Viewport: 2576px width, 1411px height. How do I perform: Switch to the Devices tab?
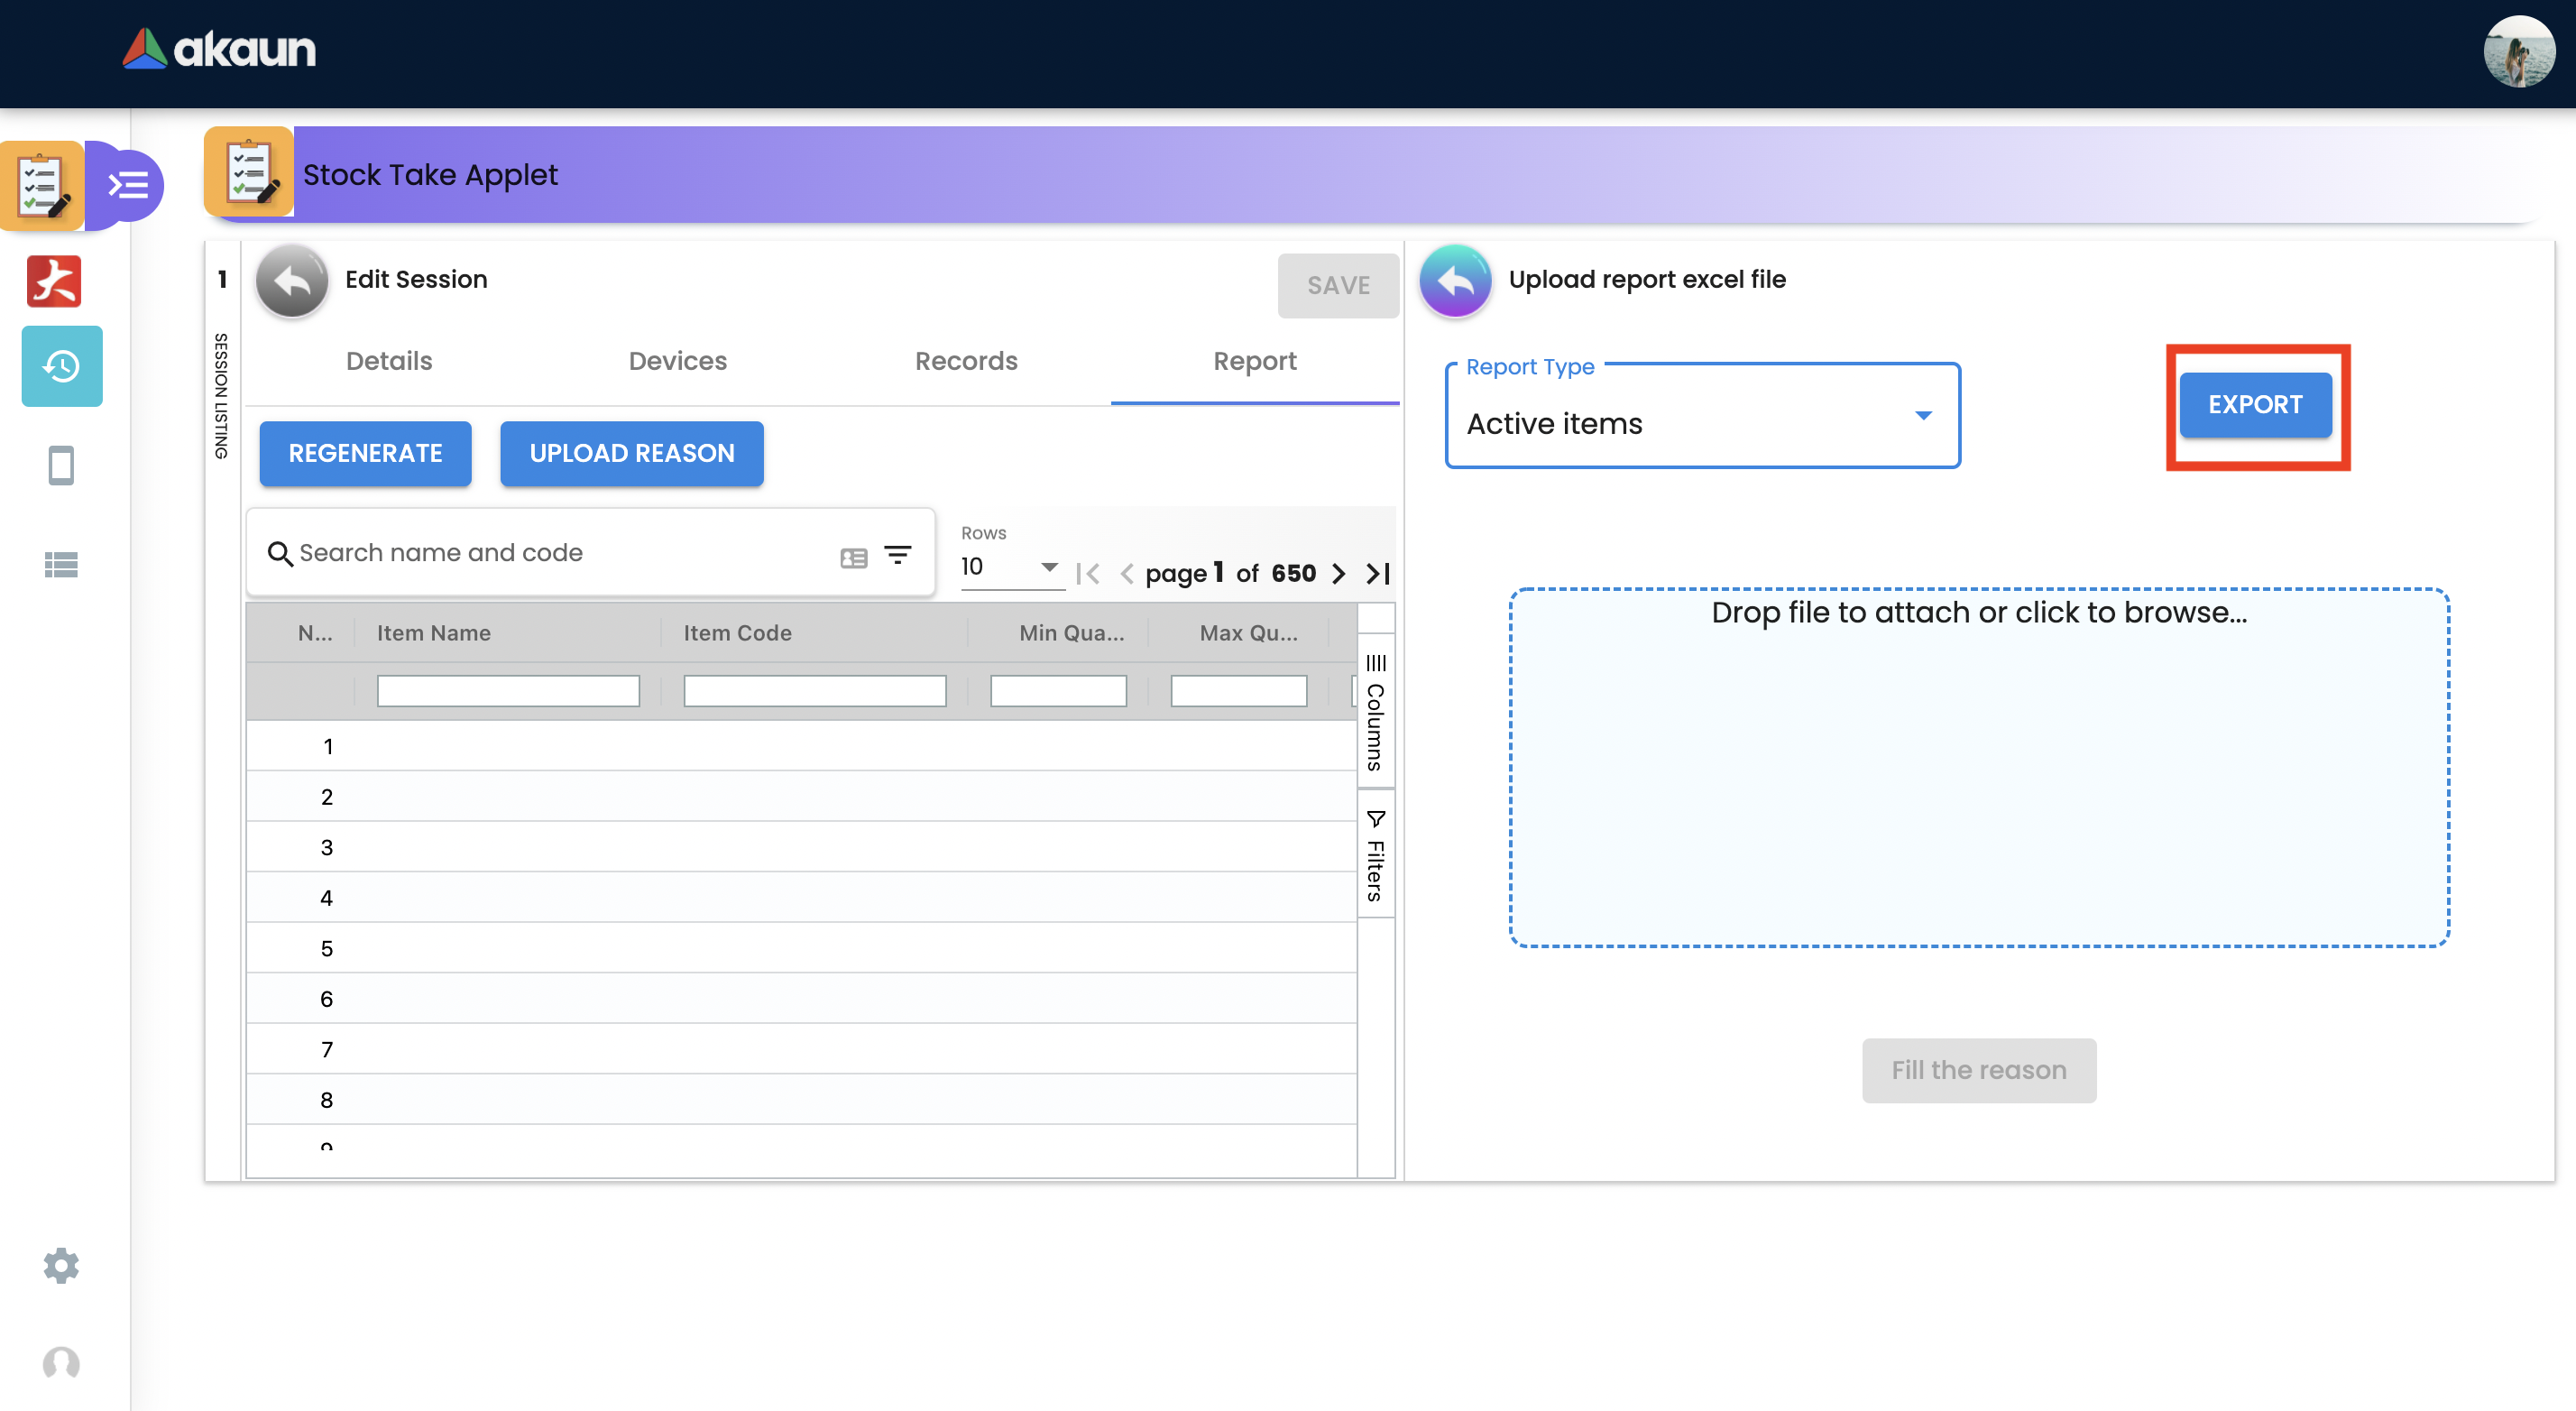677,361
